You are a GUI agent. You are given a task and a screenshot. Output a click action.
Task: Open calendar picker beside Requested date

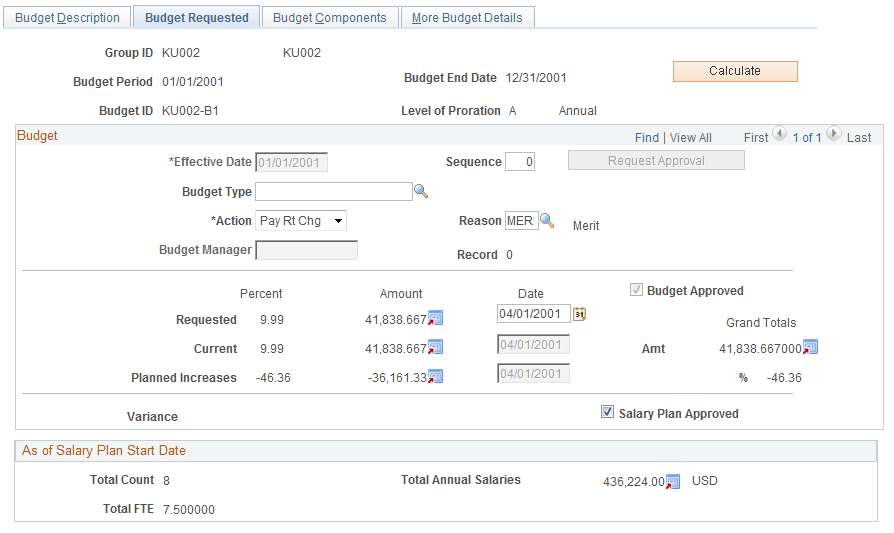tap(579, 314)
